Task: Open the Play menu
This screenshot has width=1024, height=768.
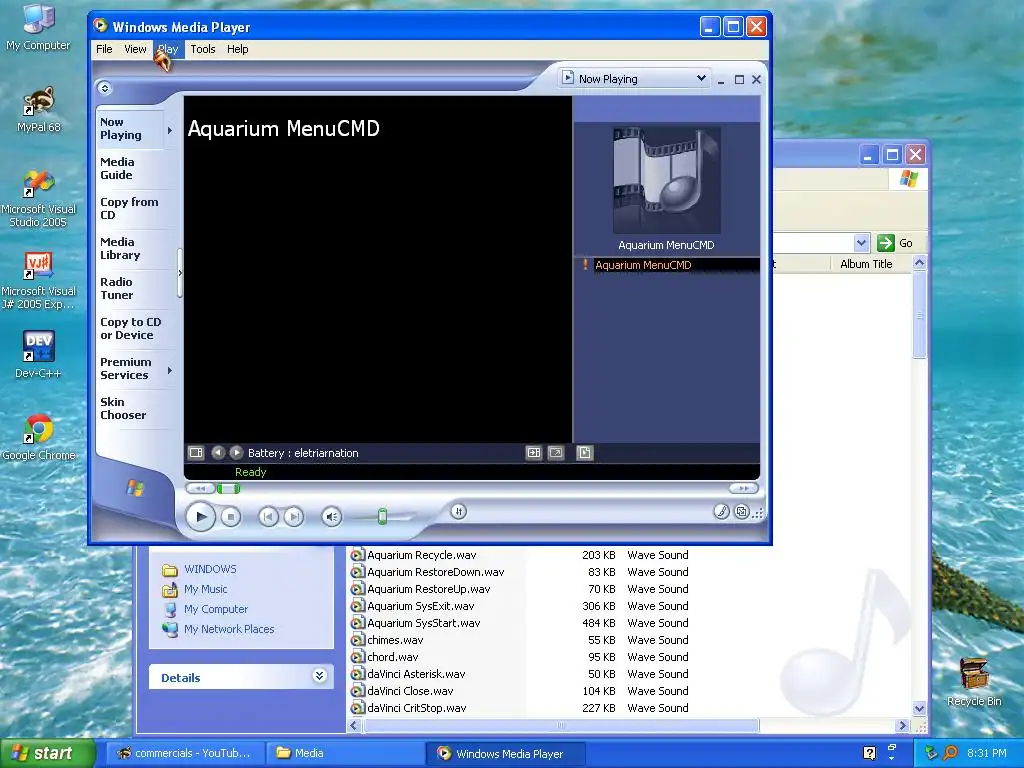Action: pyautogui.click(x=168, y=49)
